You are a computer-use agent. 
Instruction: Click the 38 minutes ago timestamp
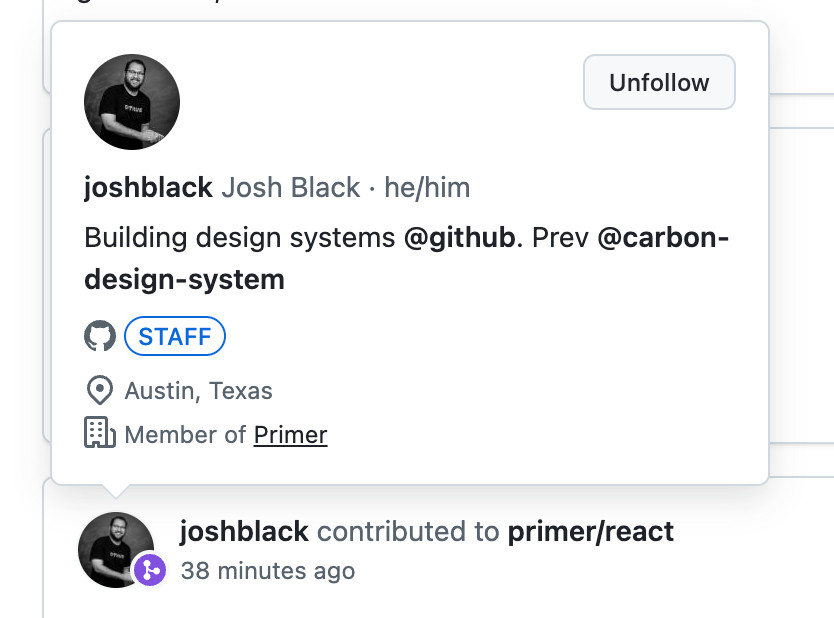click(268, 571)
